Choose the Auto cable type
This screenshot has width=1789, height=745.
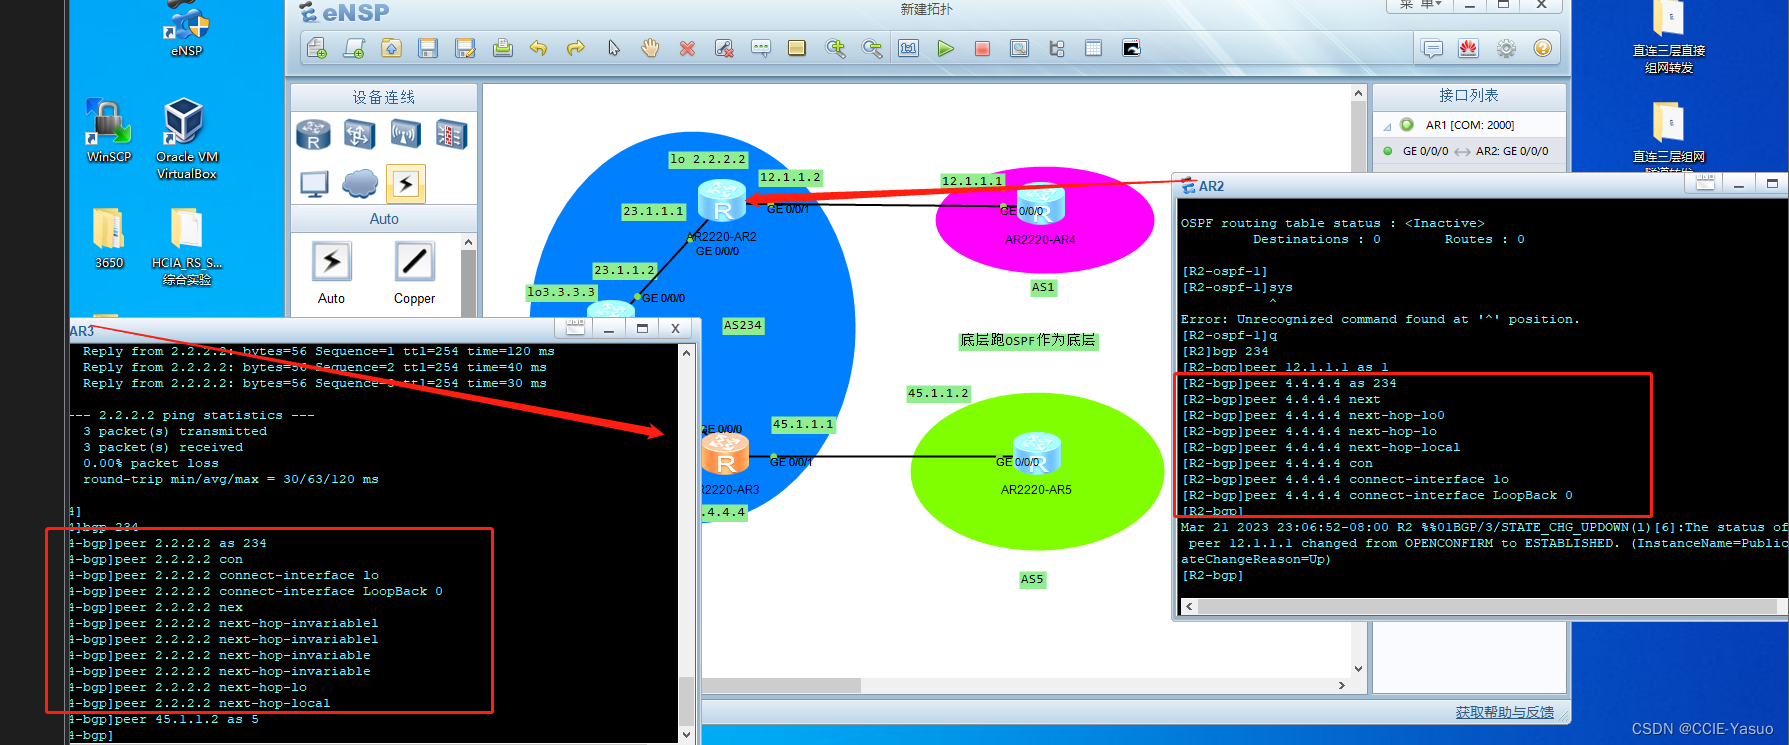pos(331,273)
